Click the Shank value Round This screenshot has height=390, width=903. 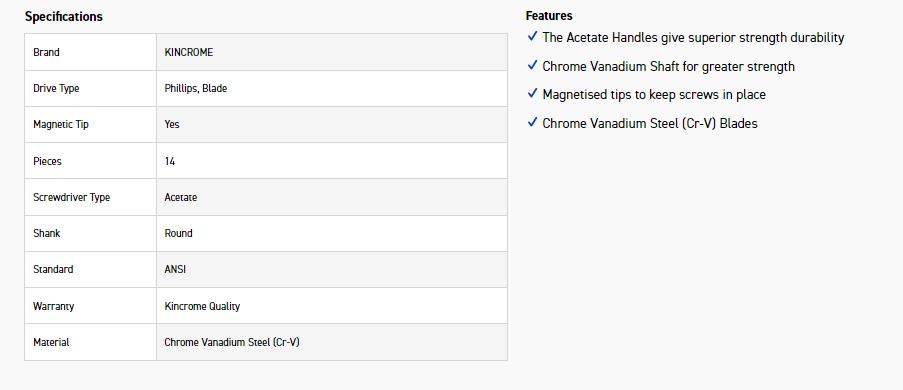[x=178, y=233]
